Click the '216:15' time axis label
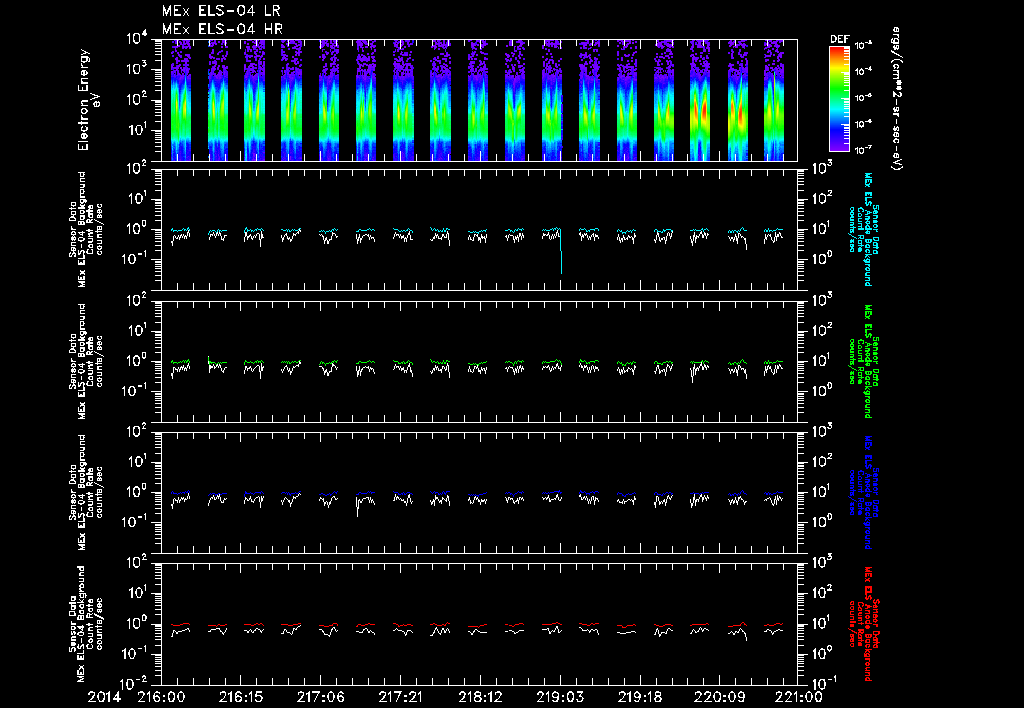 pyautogui.click(x=240, y=698)
